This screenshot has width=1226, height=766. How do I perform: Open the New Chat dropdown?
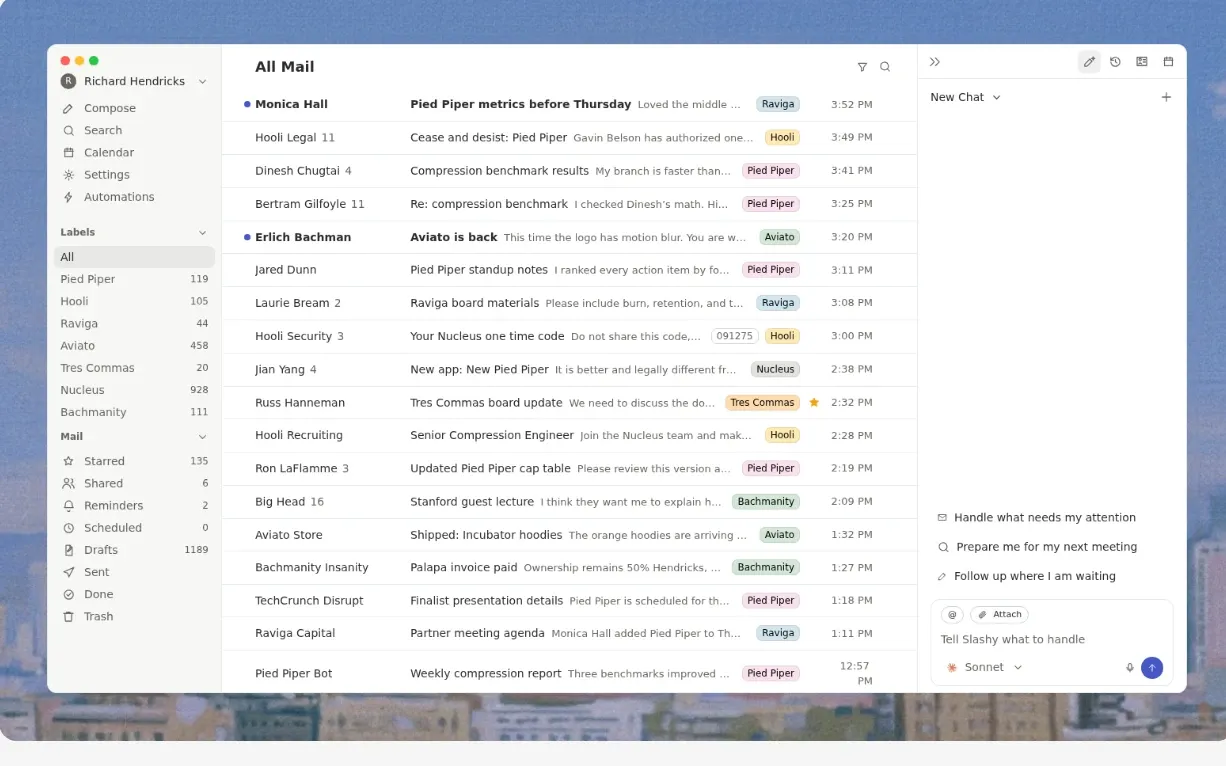point(965,97)
